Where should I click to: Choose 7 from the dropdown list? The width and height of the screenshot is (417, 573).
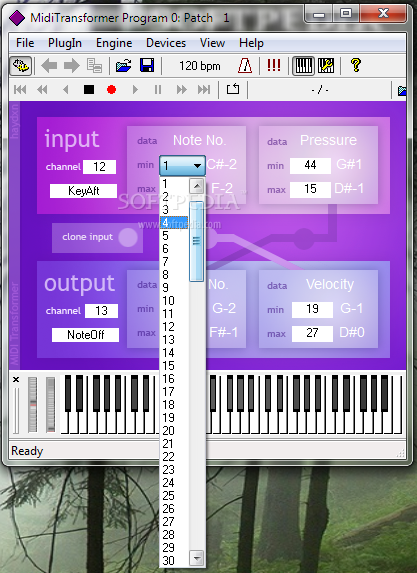(174, 262)
